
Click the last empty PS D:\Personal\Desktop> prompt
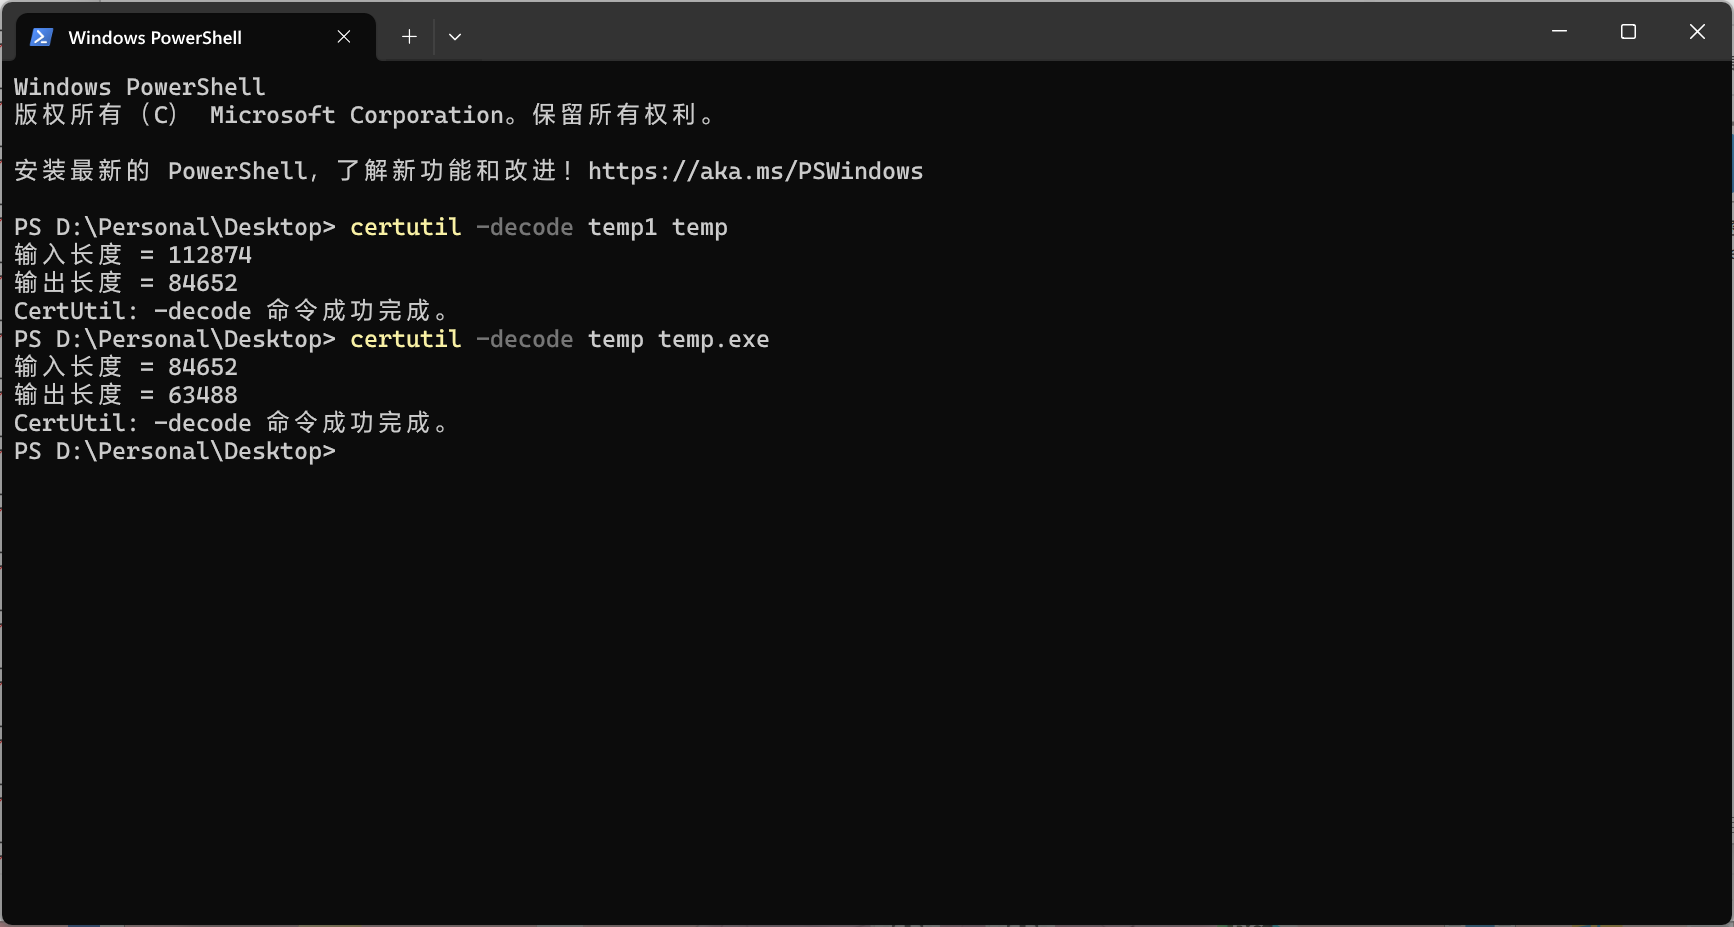click(x=175, y=451)
